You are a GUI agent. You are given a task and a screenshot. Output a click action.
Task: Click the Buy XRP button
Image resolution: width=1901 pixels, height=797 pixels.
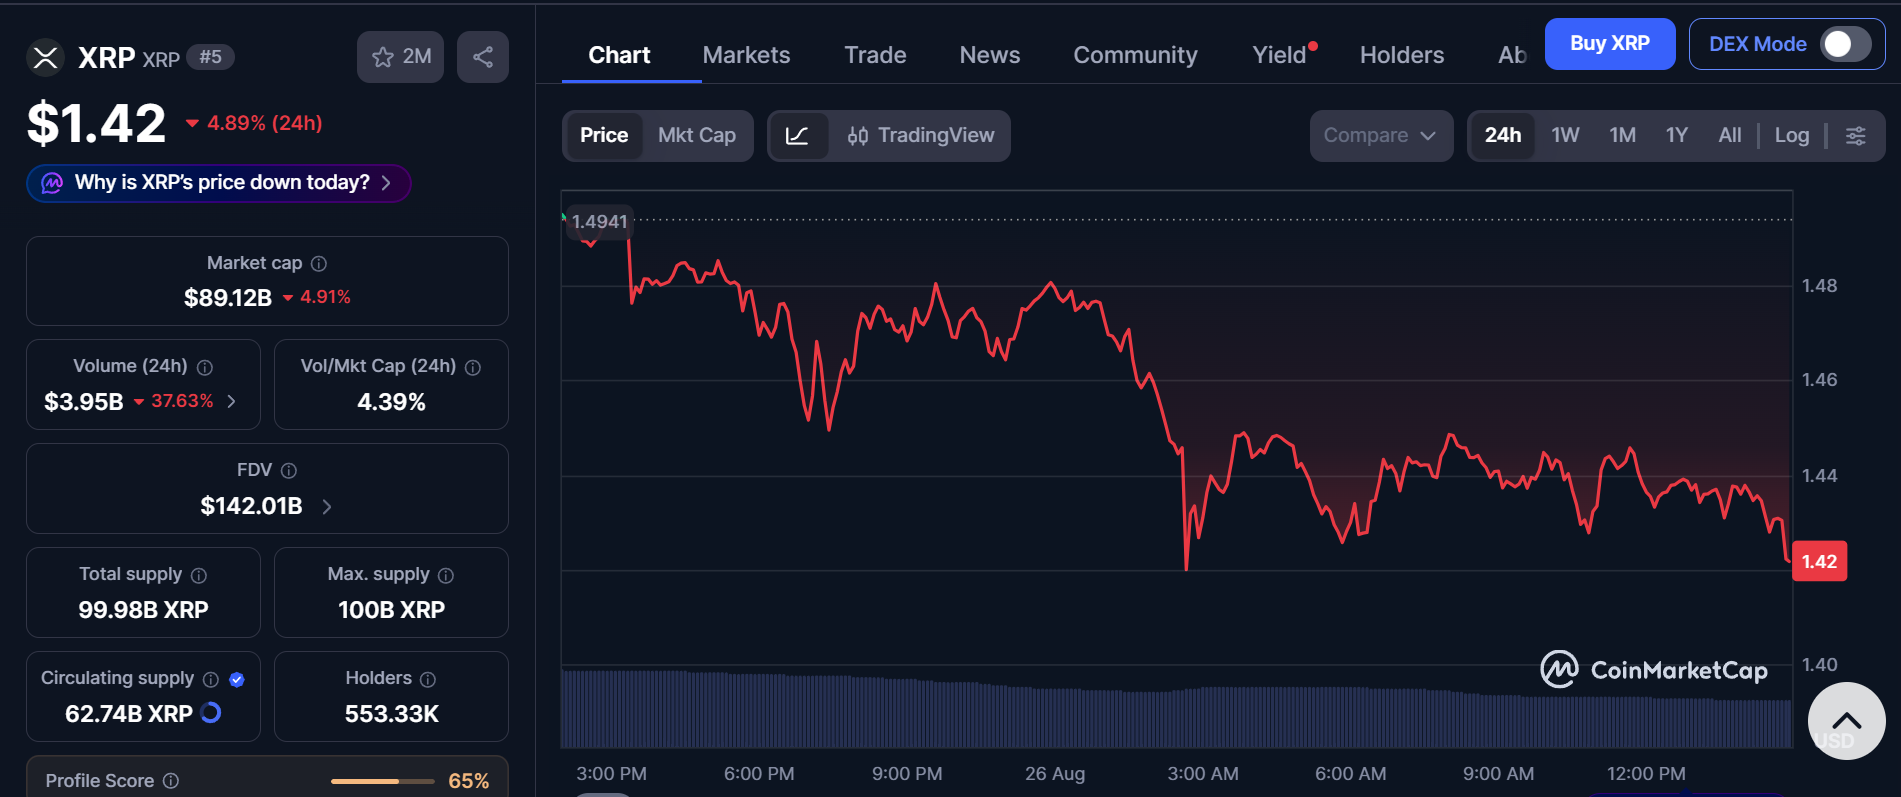click(1610, 44)
